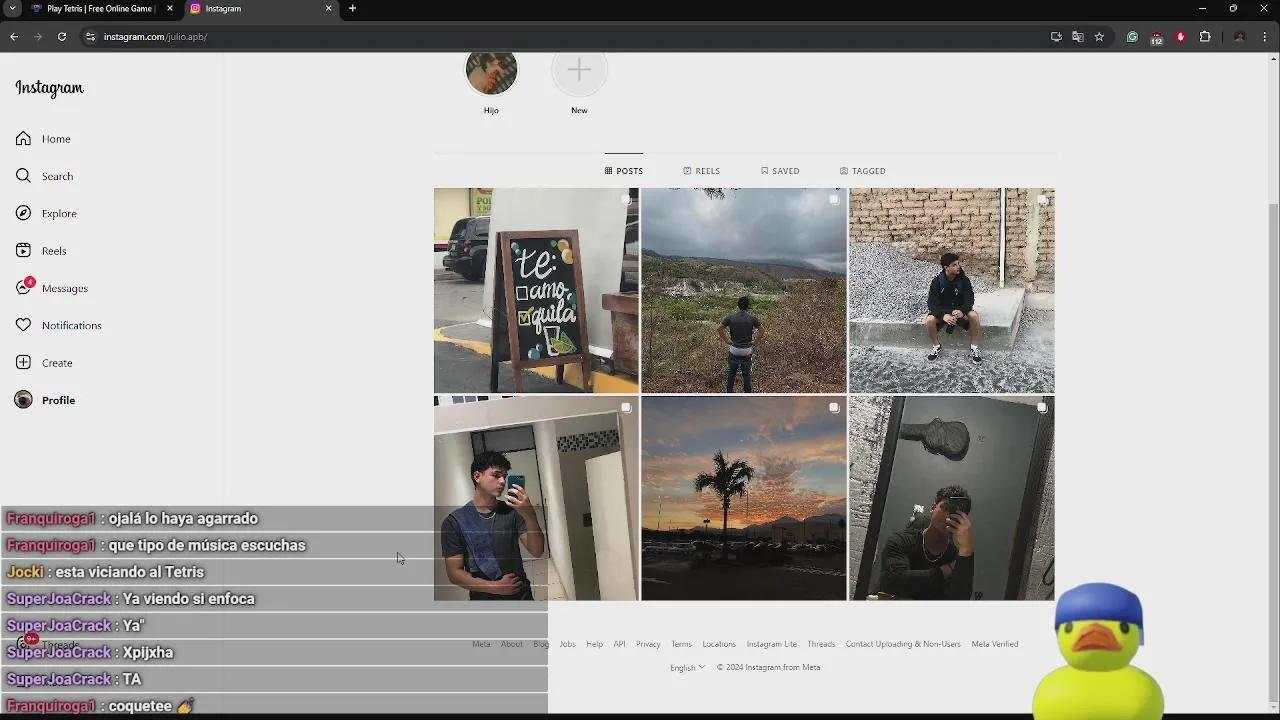Select the POSTS profile tab
Screen dimensions: 1280x720
pyautogui.click(x=624, y=171)
